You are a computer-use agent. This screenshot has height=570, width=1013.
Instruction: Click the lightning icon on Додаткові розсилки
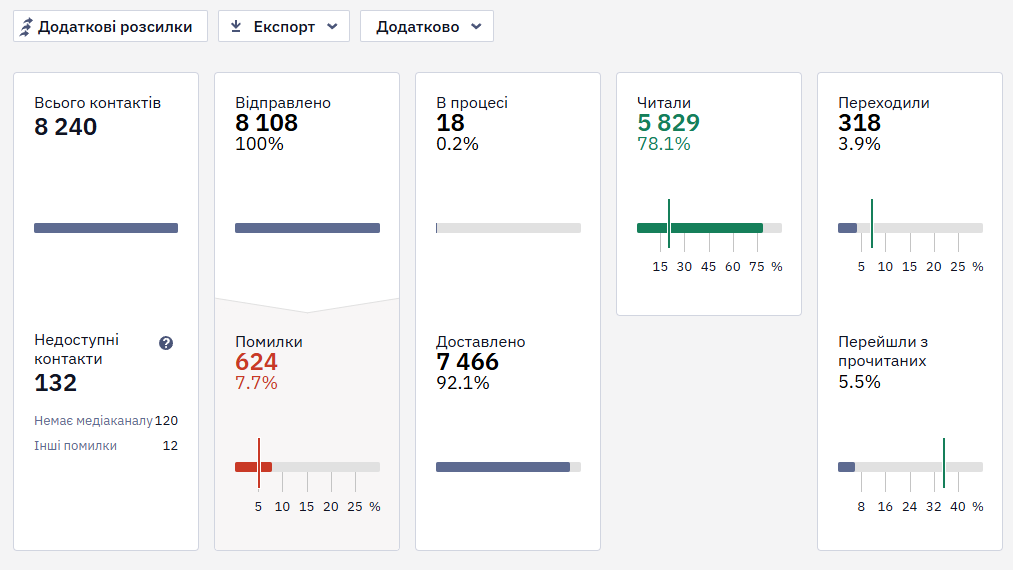coord(26,27)
